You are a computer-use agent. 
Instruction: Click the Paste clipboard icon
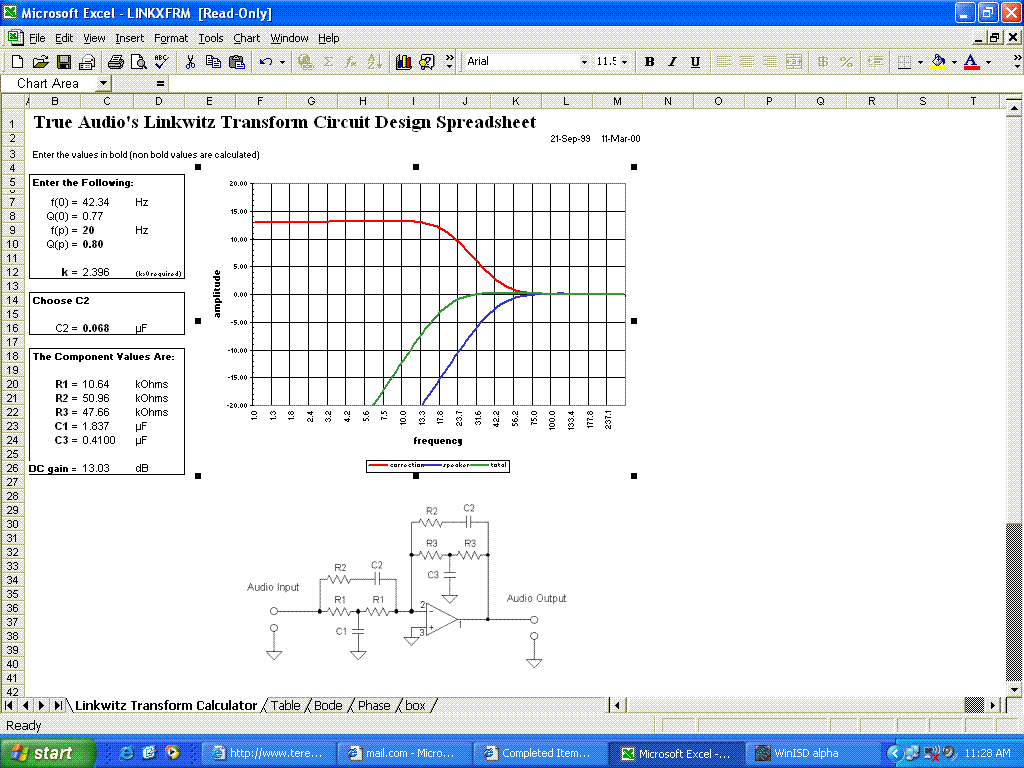tap(236, 61)
